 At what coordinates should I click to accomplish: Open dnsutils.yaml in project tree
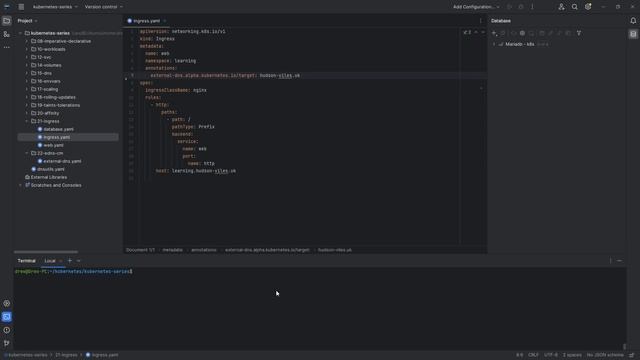(x=51, y=169)
